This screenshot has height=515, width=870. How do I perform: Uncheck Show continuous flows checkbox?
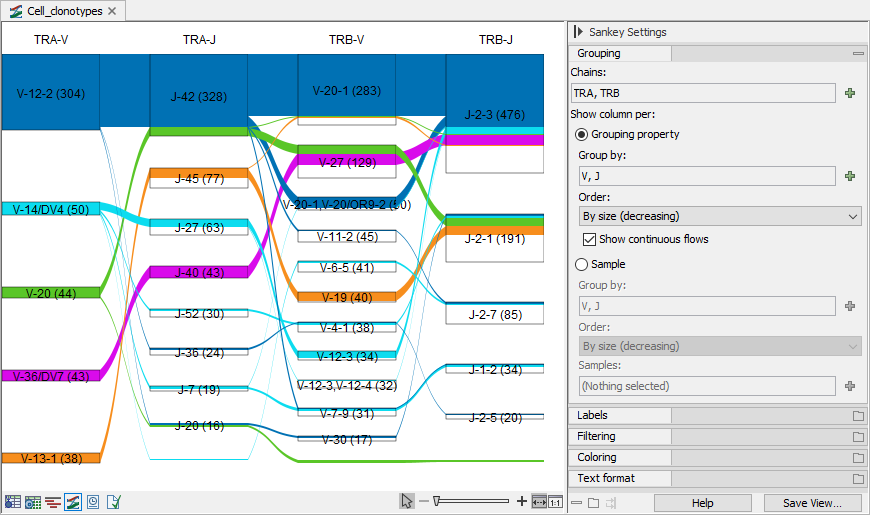click(590, 239)
